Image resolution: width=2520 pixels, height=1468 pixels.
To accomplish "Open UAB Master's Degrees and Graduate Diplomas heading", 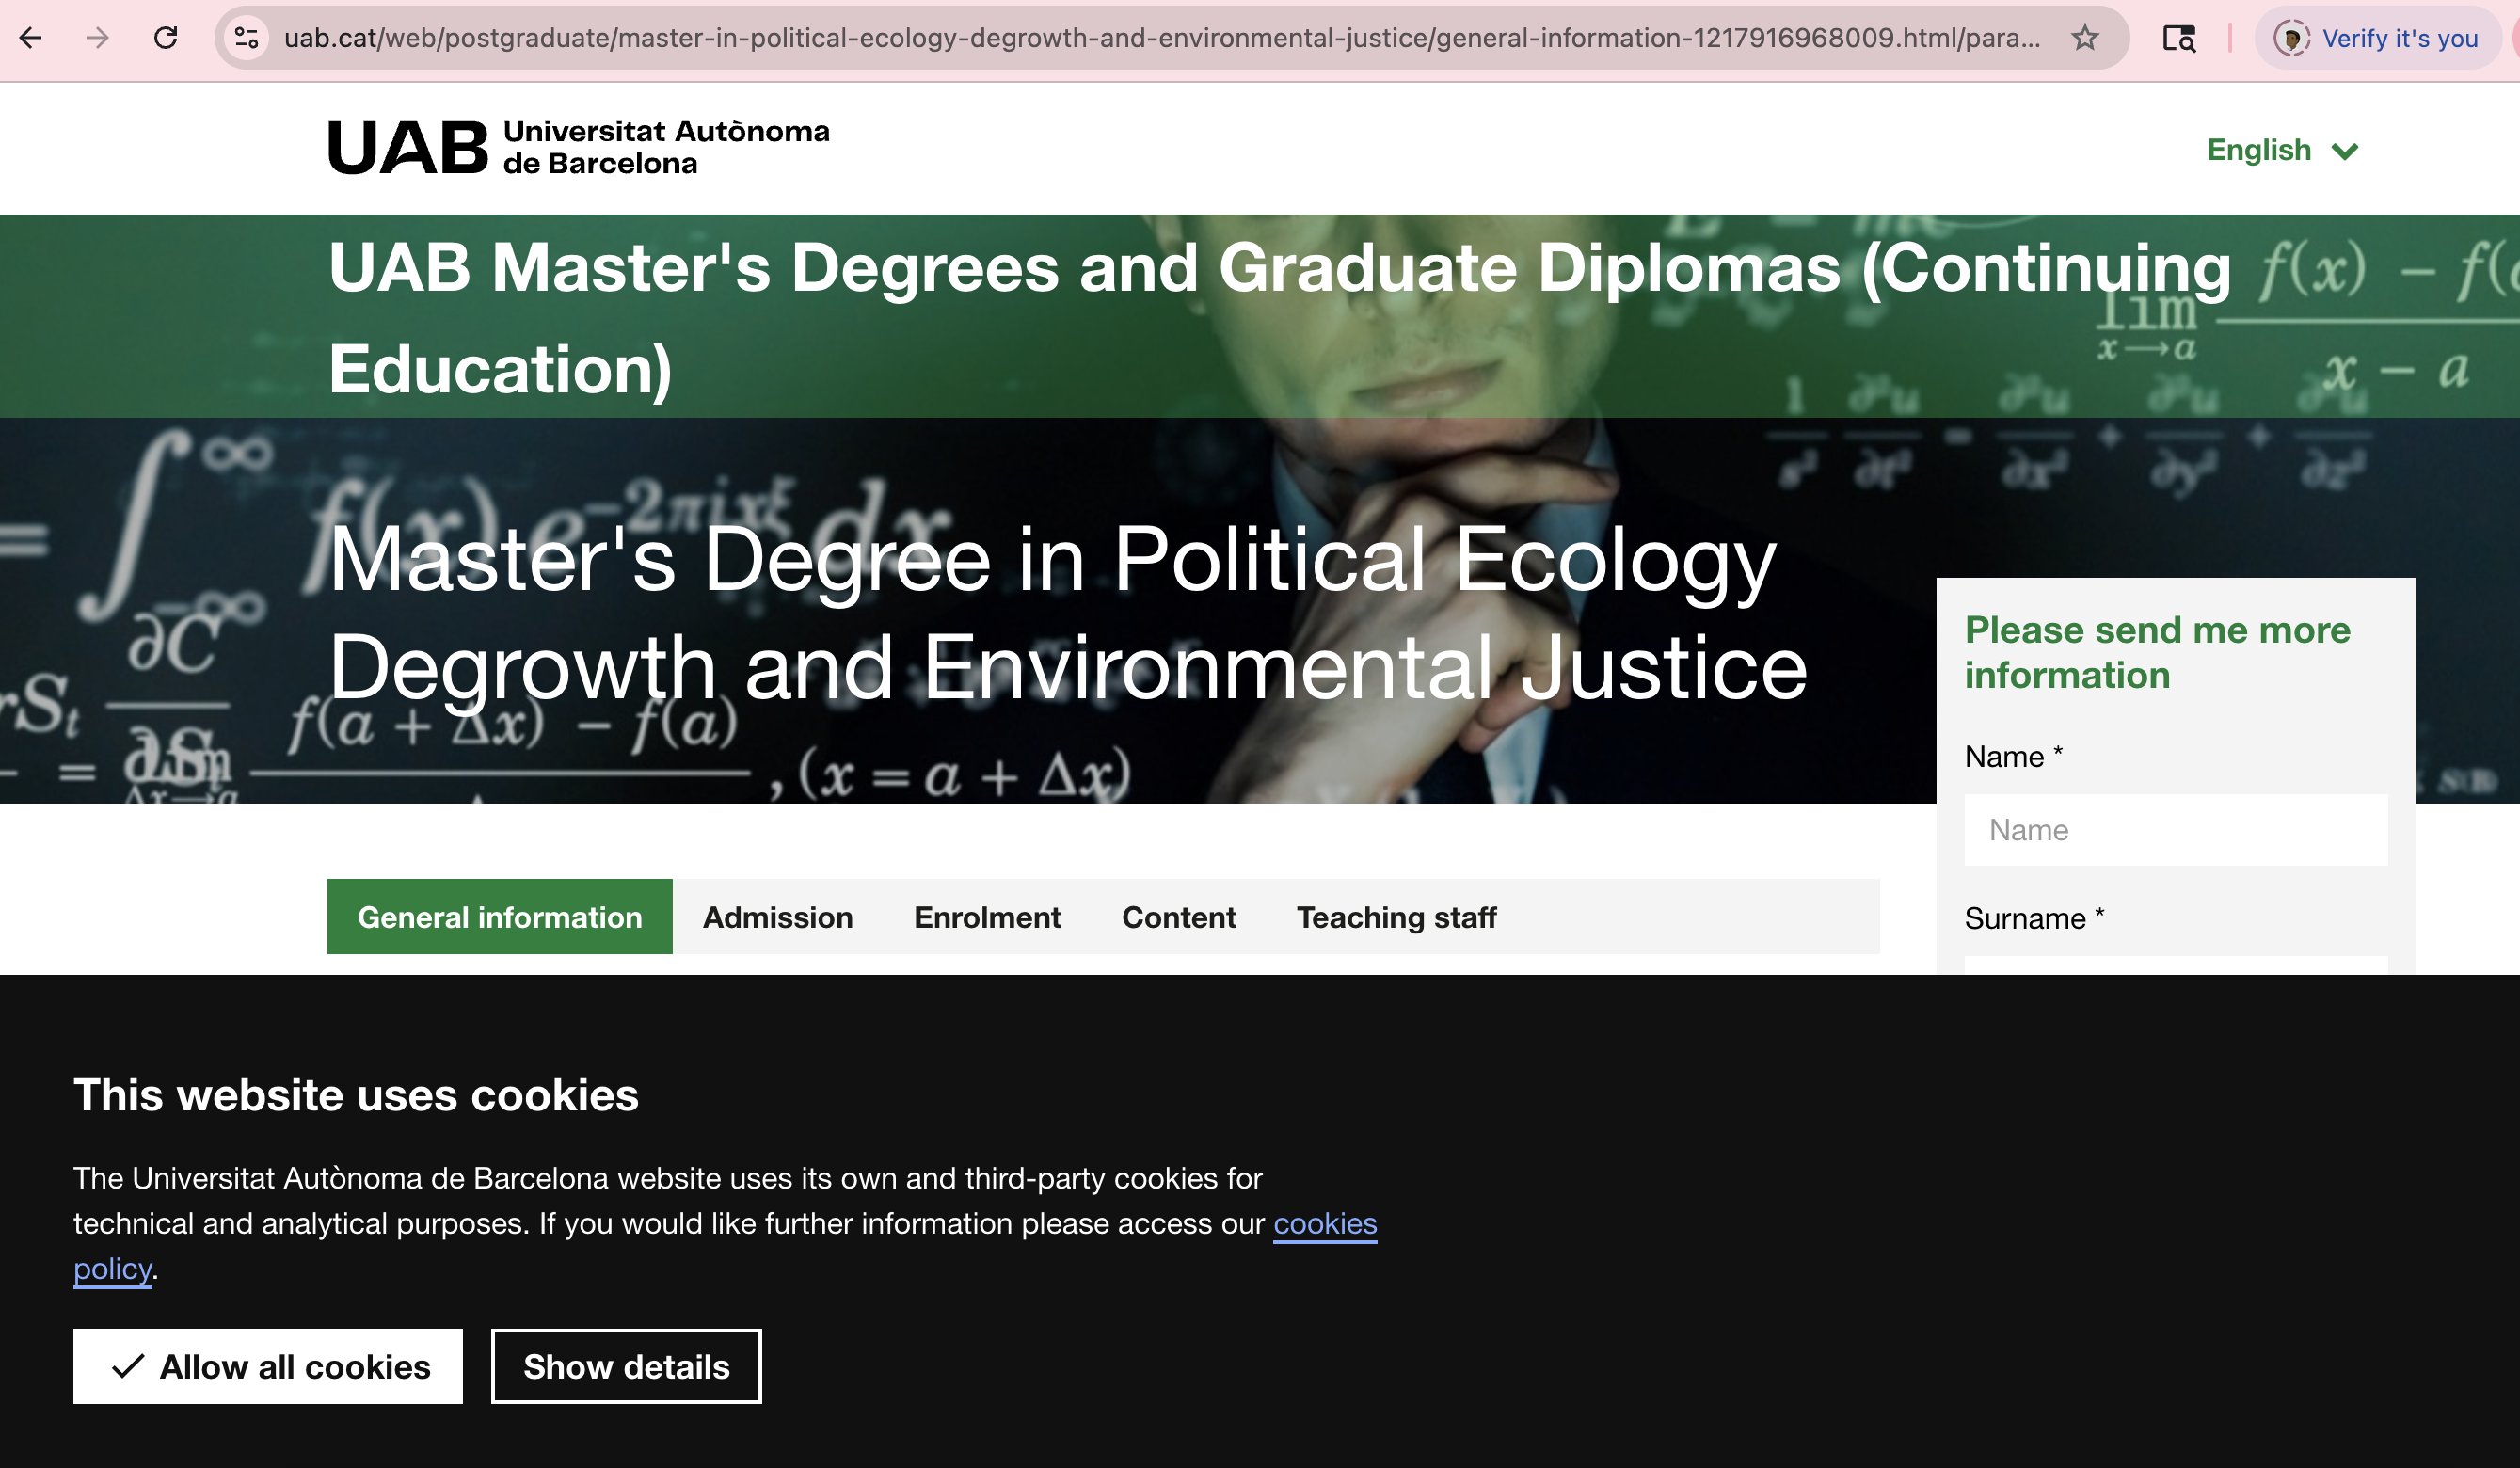I will (x=1280, y=317).
